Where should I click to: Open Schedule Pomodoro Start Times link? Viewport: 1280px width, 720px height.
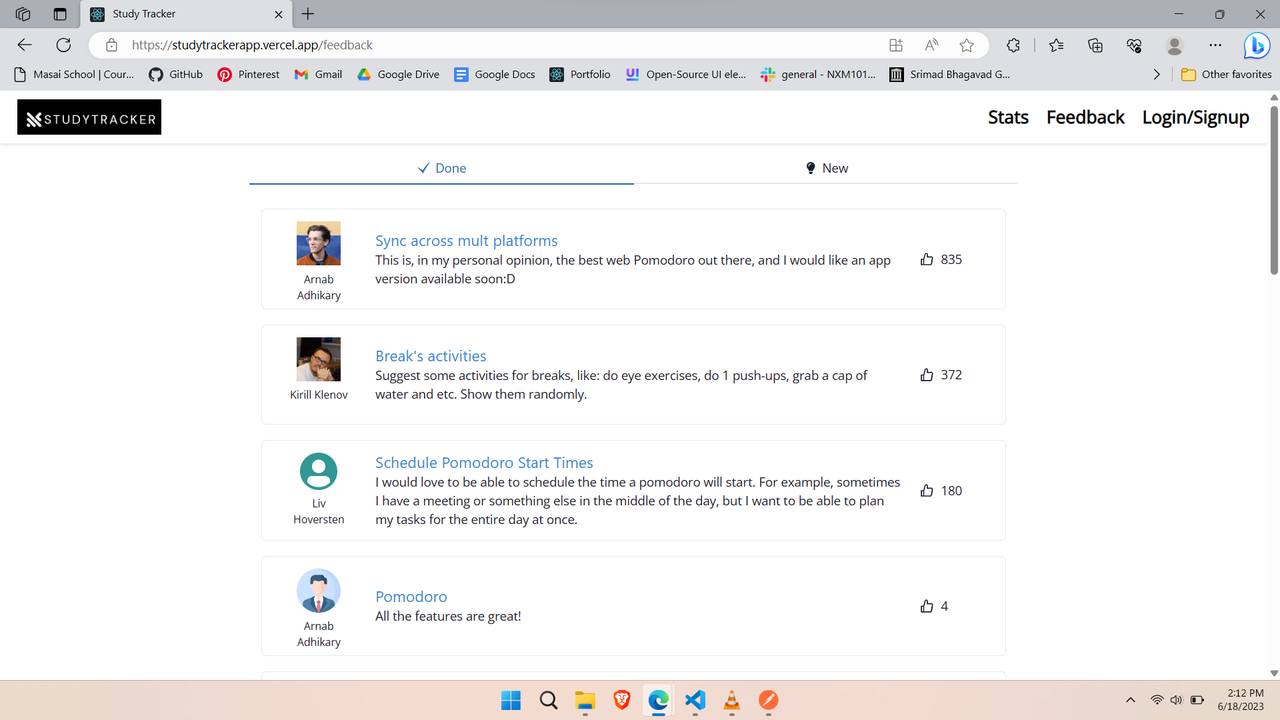[484, 463]
